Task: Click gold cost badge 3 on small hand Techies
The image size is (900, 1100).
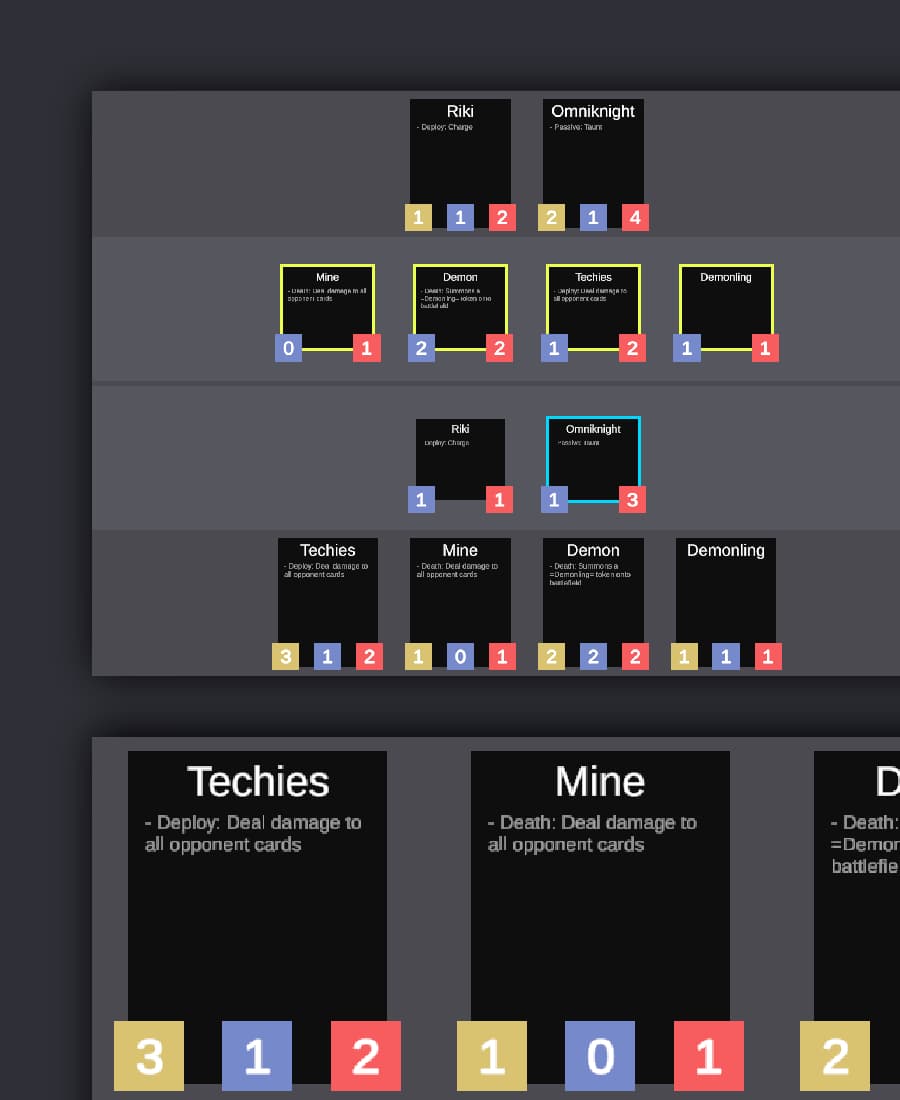Action: [286, 657]
